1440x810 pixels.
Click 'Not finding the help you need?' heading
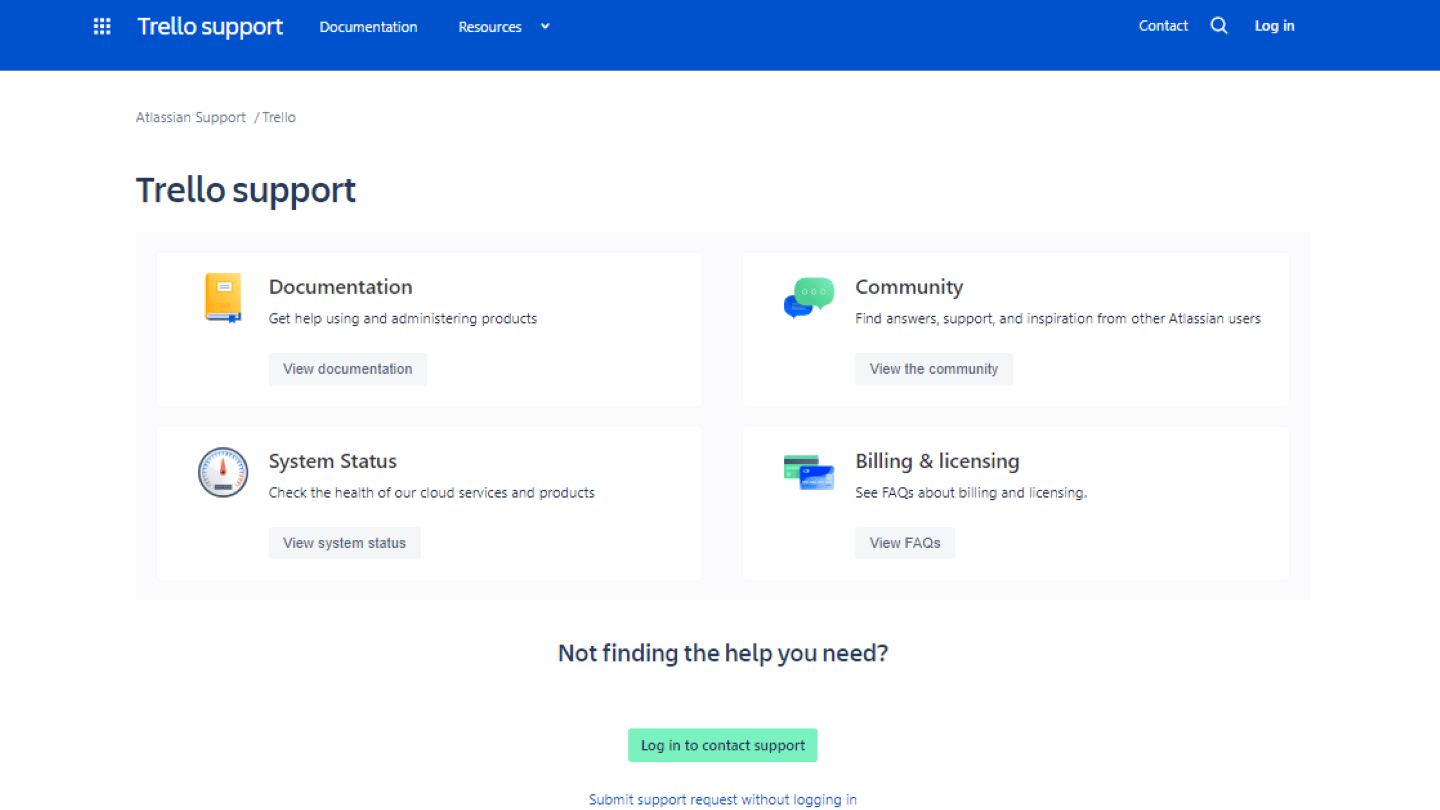point(723,653)
